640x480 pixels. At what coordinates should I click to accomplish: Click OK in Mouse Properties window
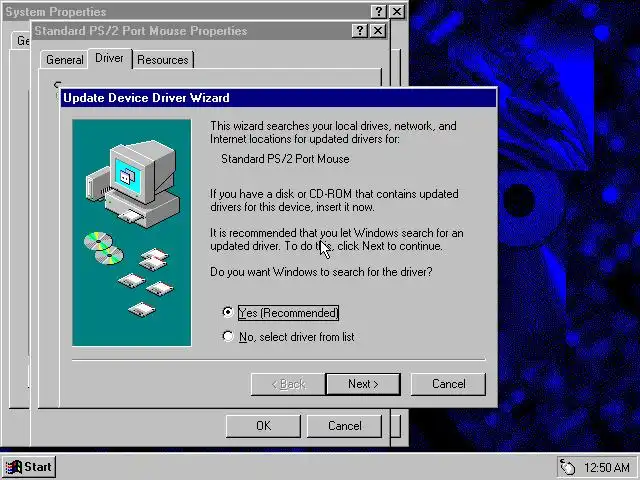[263, 426]
